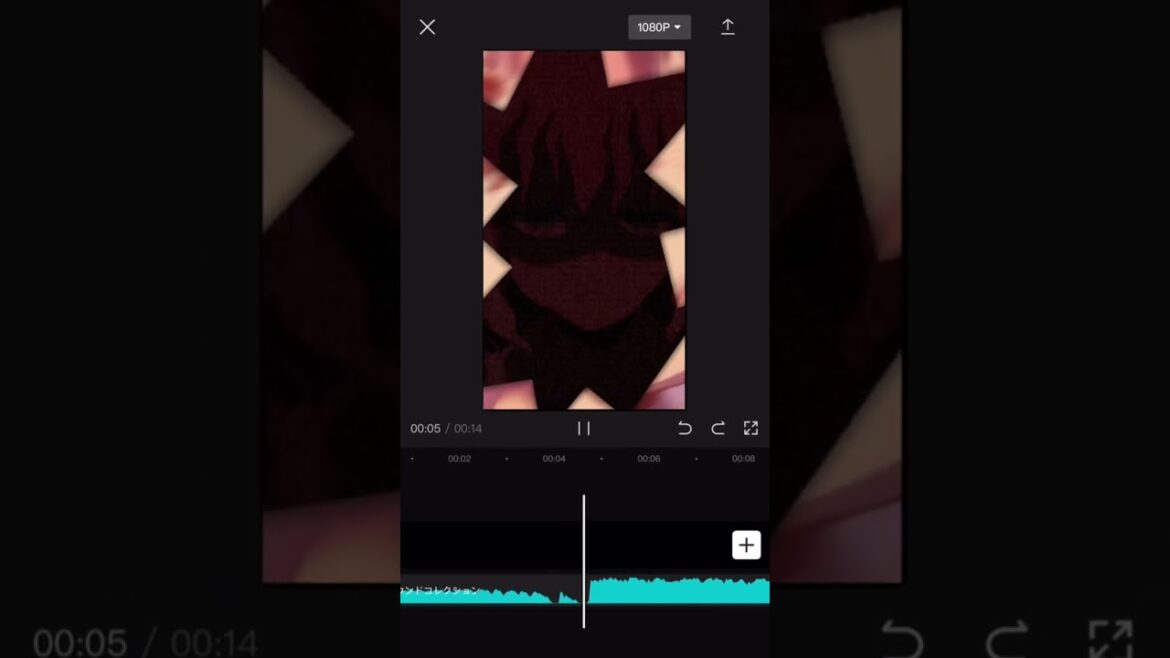The image size is (1170, 658).
Task: Click the small arrow beside 1080P
Action: click(x=678, y=27)
